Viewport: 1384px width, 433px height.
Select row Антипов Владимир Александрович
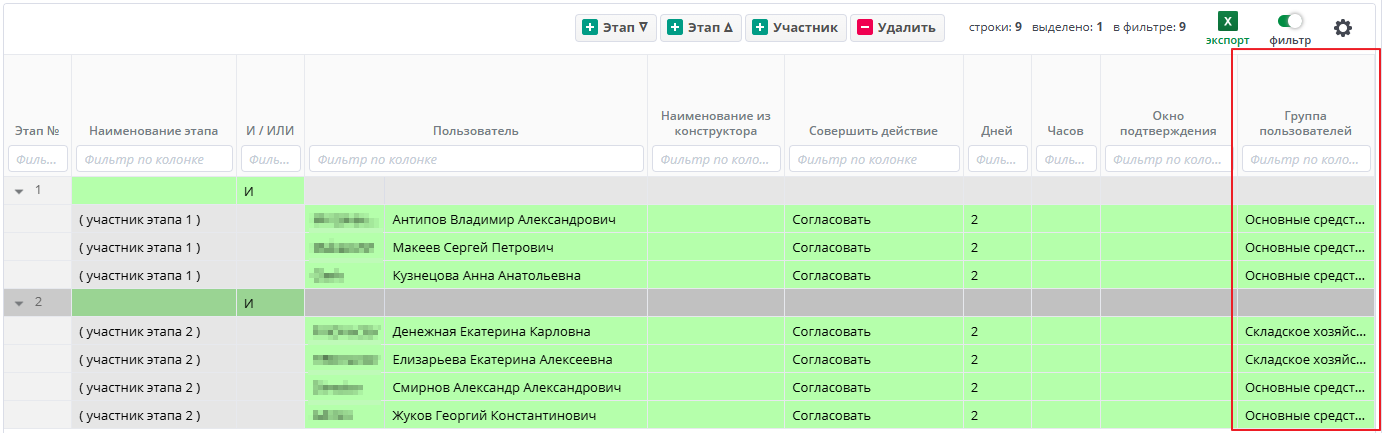pos(503,219)
